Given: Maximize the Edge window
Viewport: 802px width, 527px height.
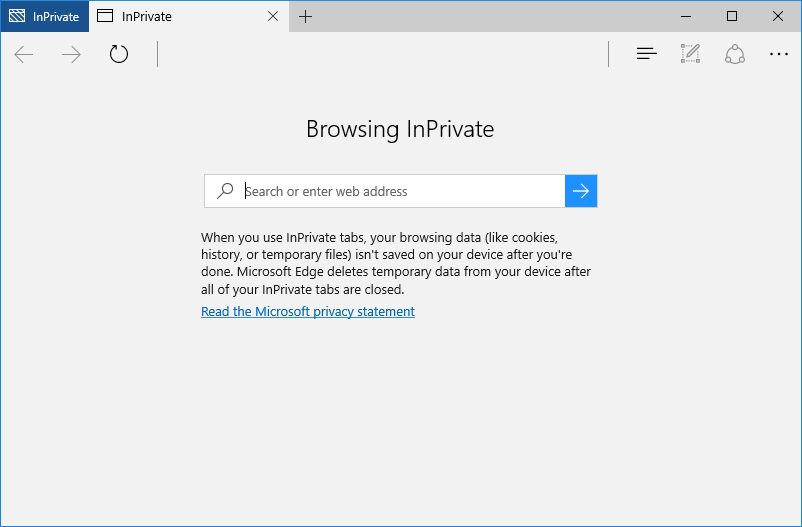Looking at the screenshot, I should pos(732,16).
